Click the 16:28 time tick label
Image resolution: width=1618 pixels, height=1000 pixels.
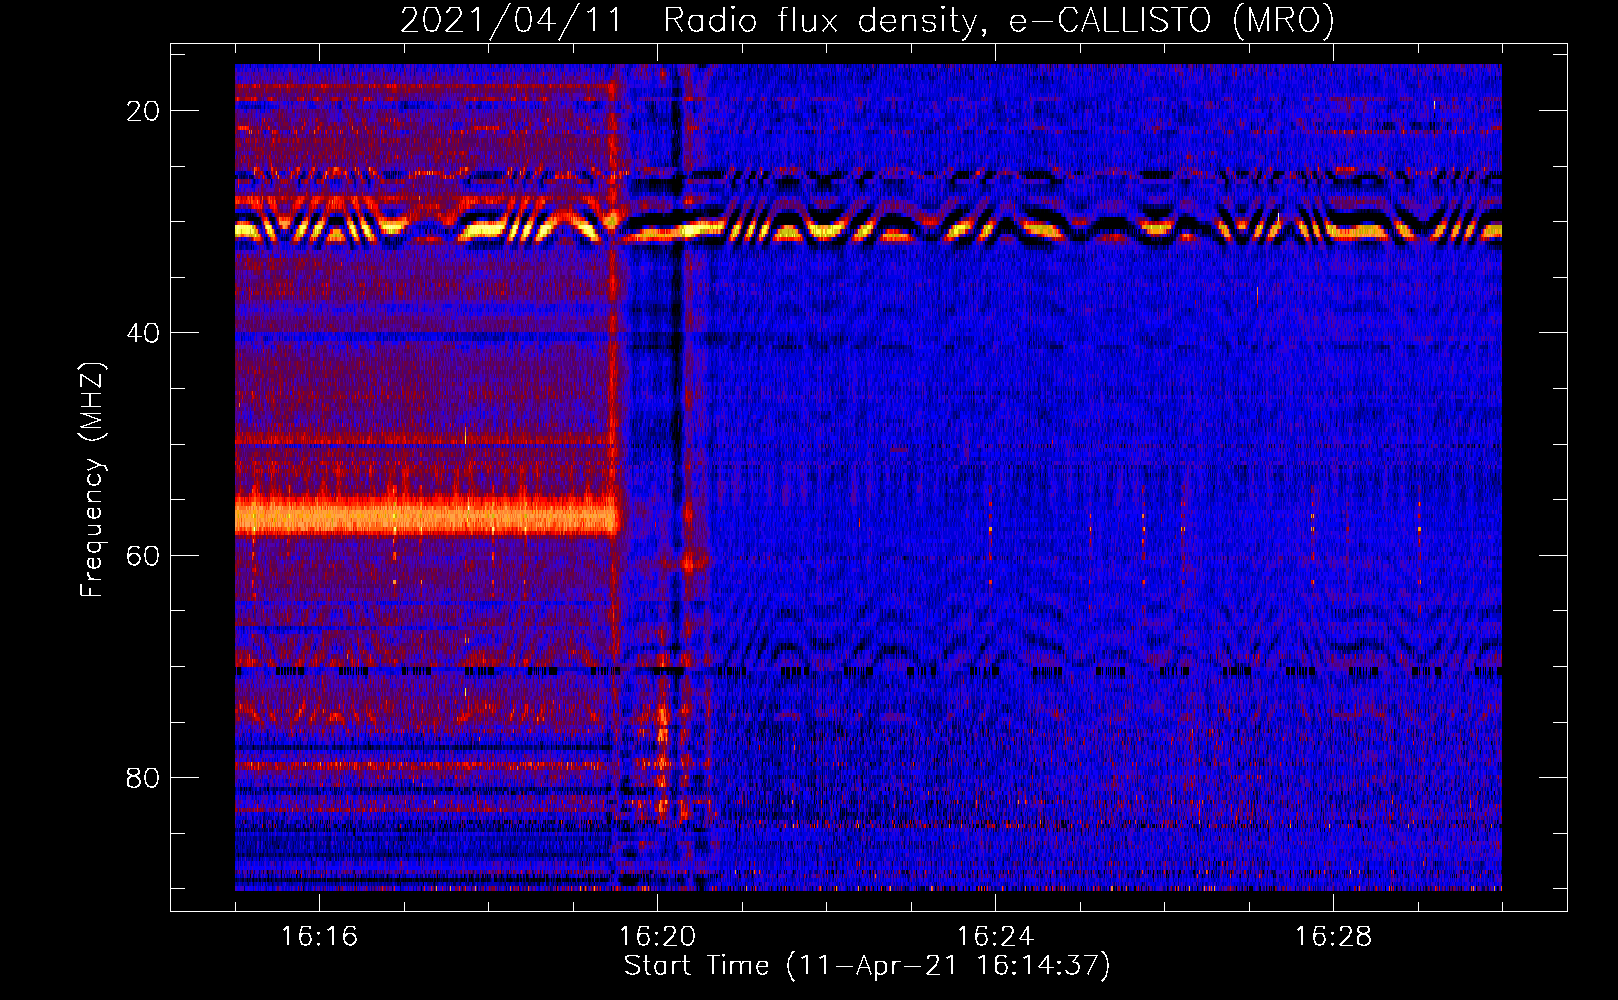pos(1333,937)
